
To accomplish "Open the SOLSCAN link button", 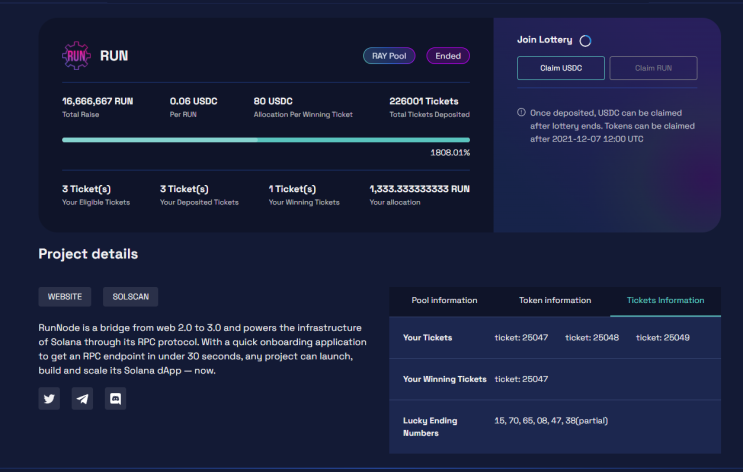I will 131,297.
